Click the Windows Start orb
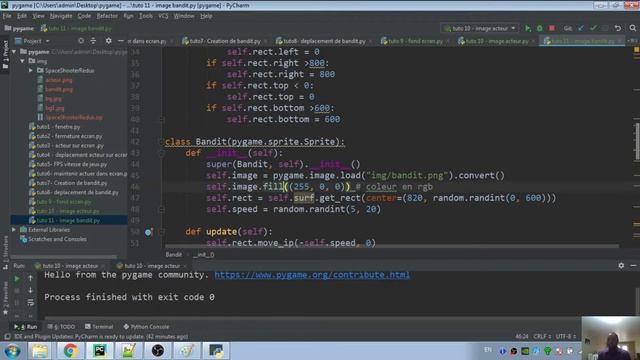 pyautogui.click(x=12, y=351)
